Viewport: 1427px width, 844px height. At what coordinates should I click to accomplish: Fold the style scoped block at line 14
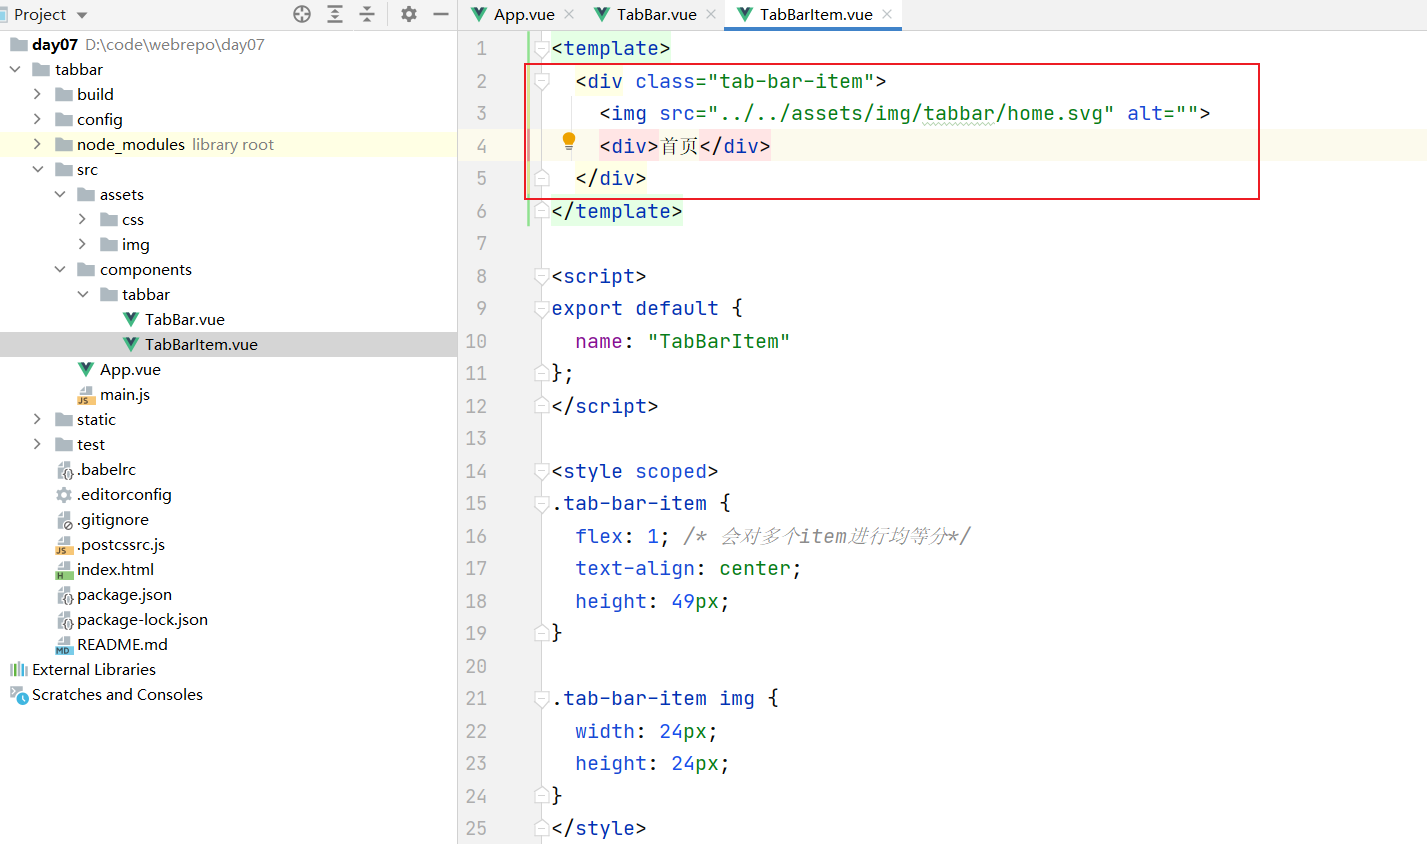point(541,471)
